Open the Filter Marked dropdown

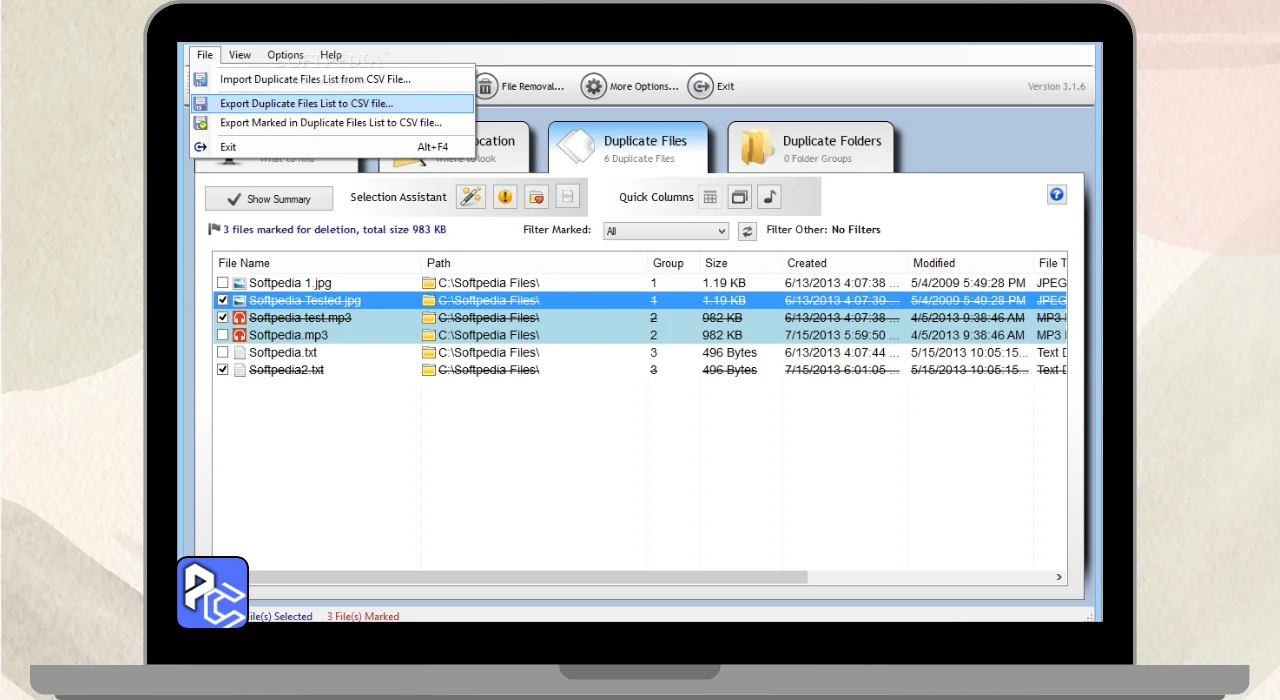click(x=666, y=231)
